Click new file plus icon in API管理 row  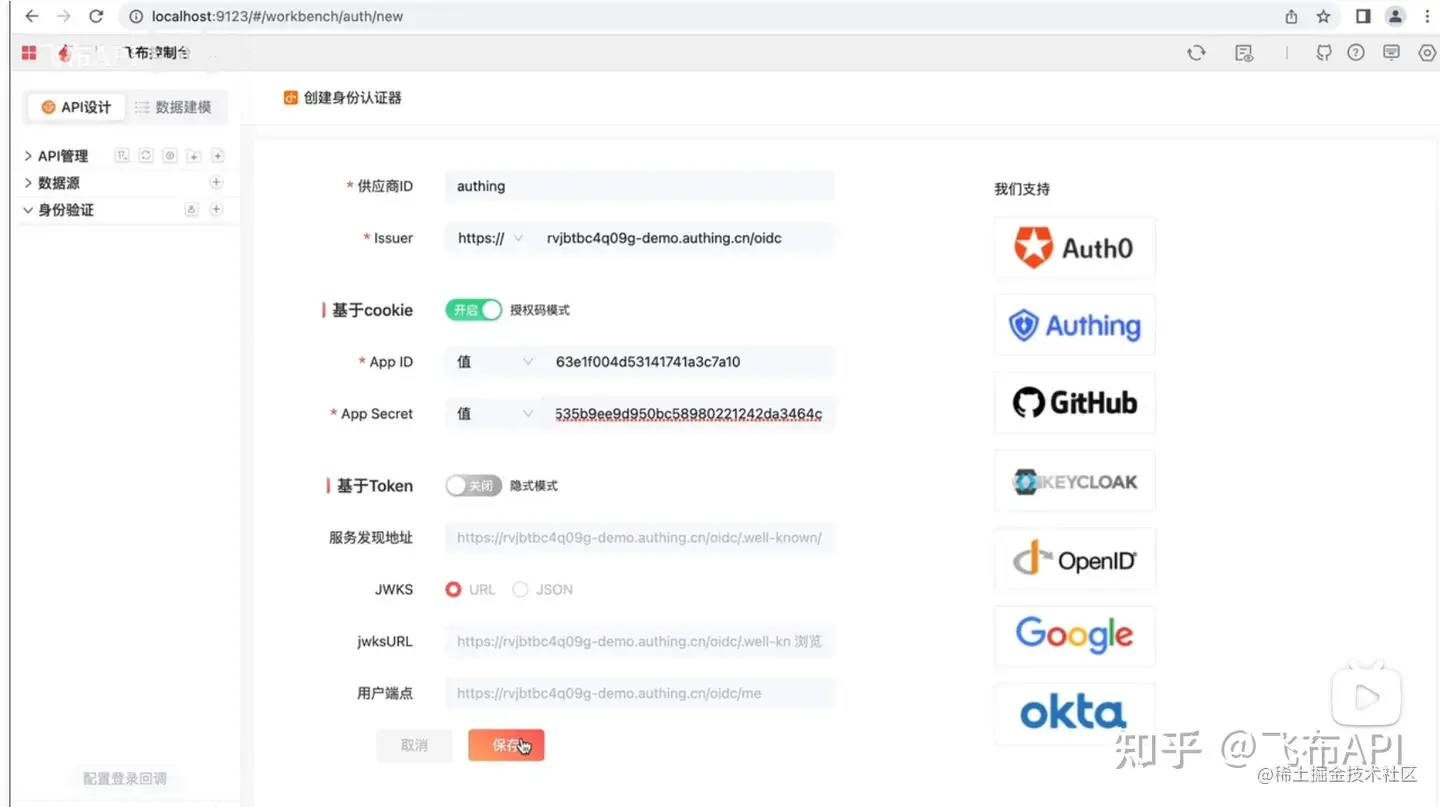pyautogui.click(x=217, y=155)
